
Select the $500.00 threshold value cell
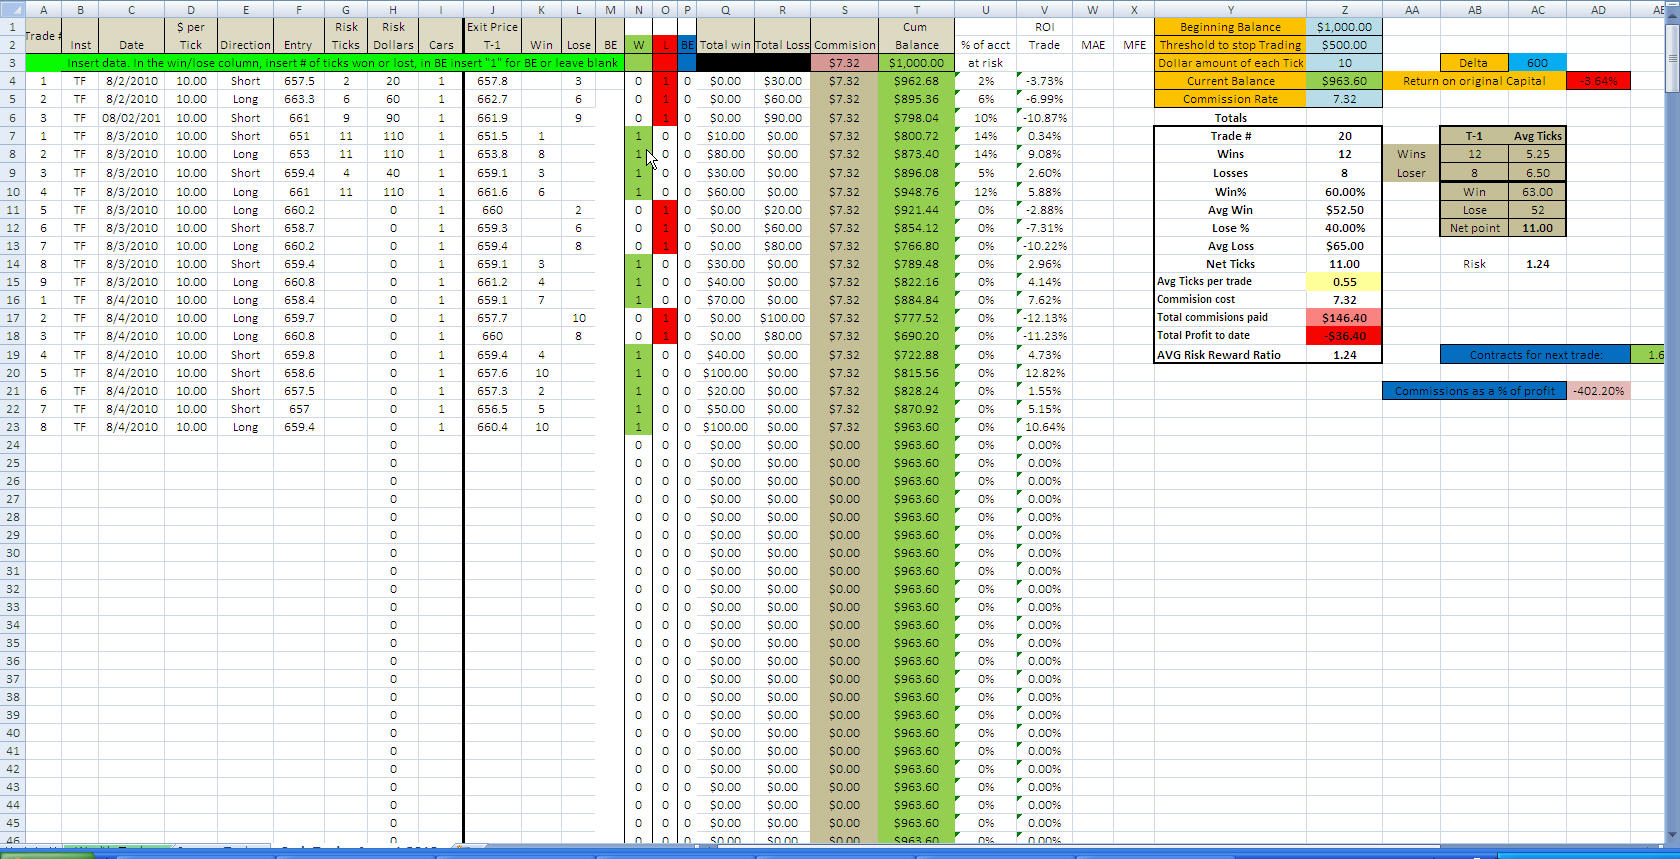pos(1344,45)
